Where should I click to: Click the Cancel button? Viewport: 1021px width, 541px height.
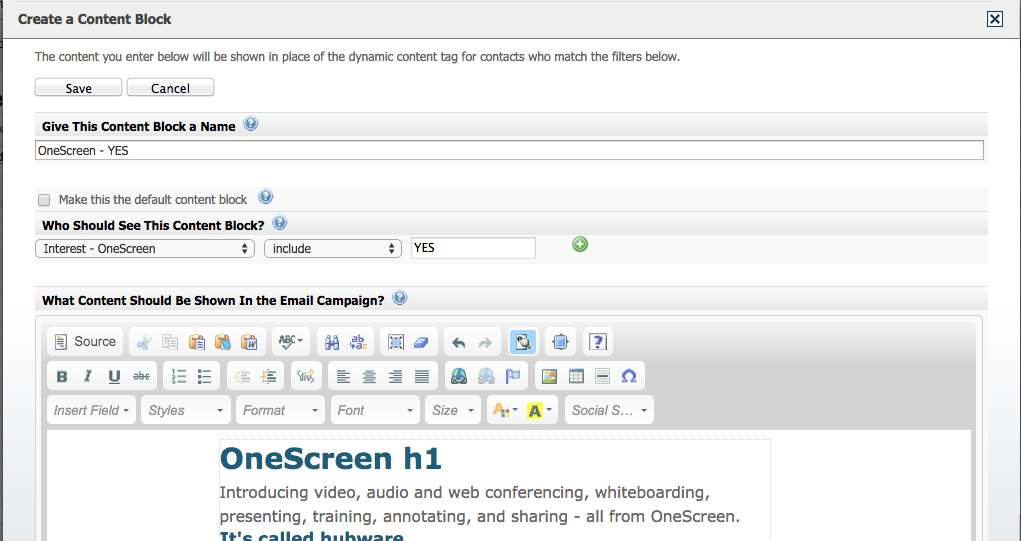click(170, 88)
